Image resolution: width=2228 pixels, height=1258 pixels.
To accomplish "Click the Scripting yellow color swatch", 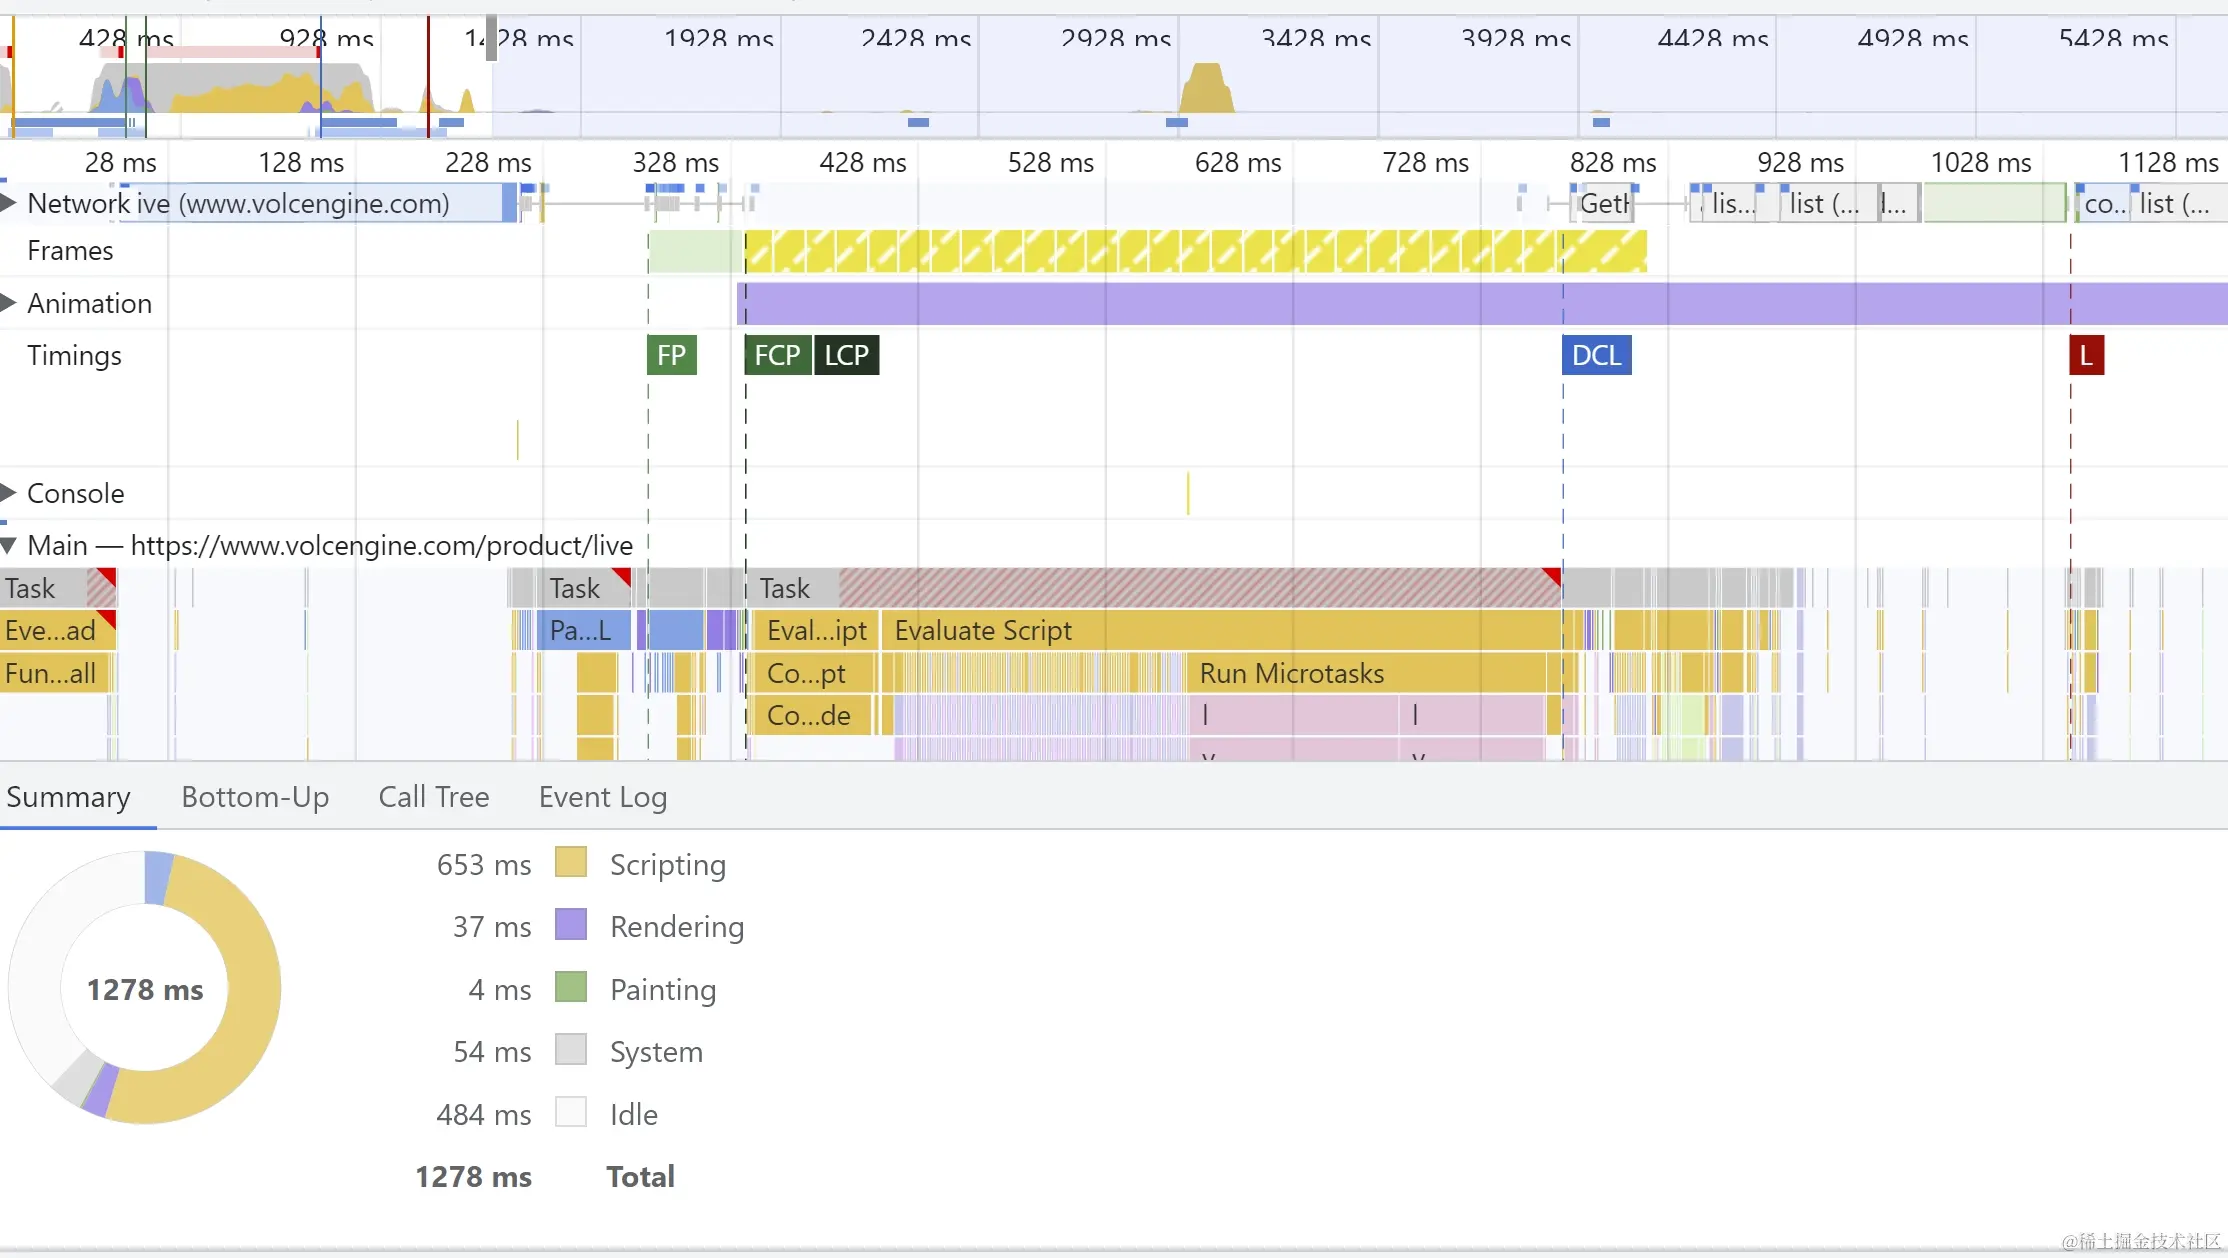I will click(x=571, y=863).
